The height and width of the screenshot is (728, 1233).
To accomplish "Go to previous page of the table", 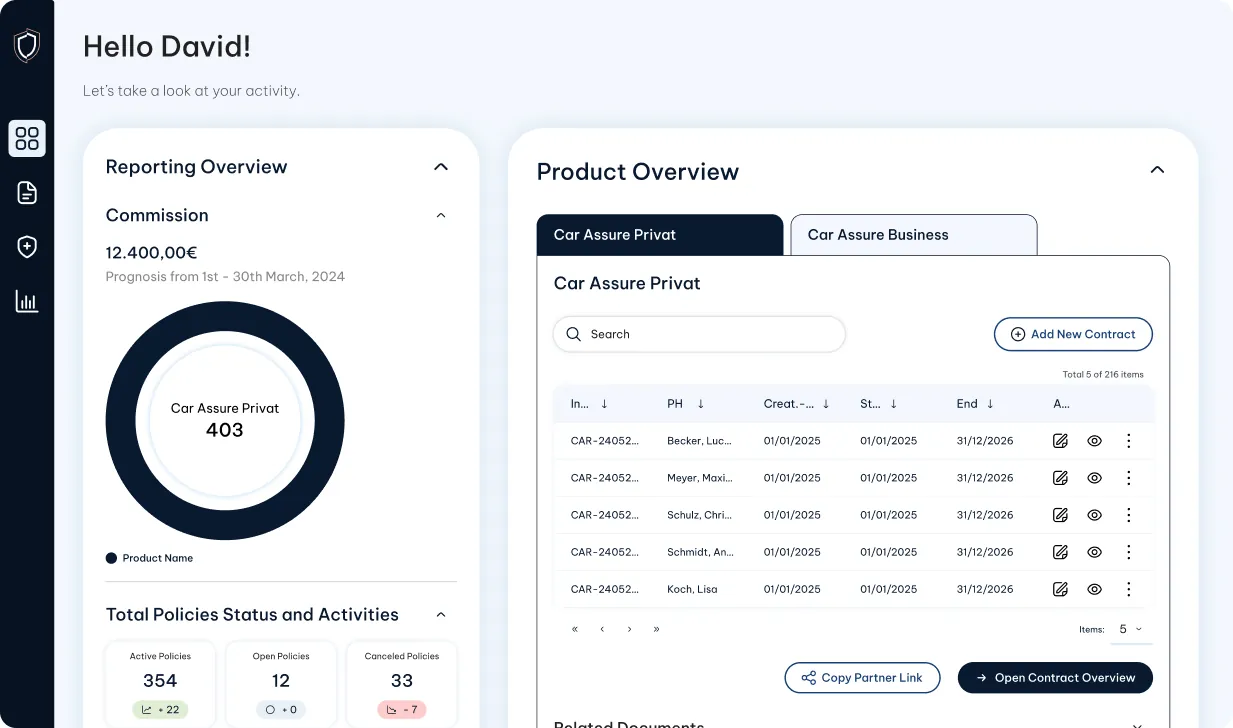I will coord(602,629).
